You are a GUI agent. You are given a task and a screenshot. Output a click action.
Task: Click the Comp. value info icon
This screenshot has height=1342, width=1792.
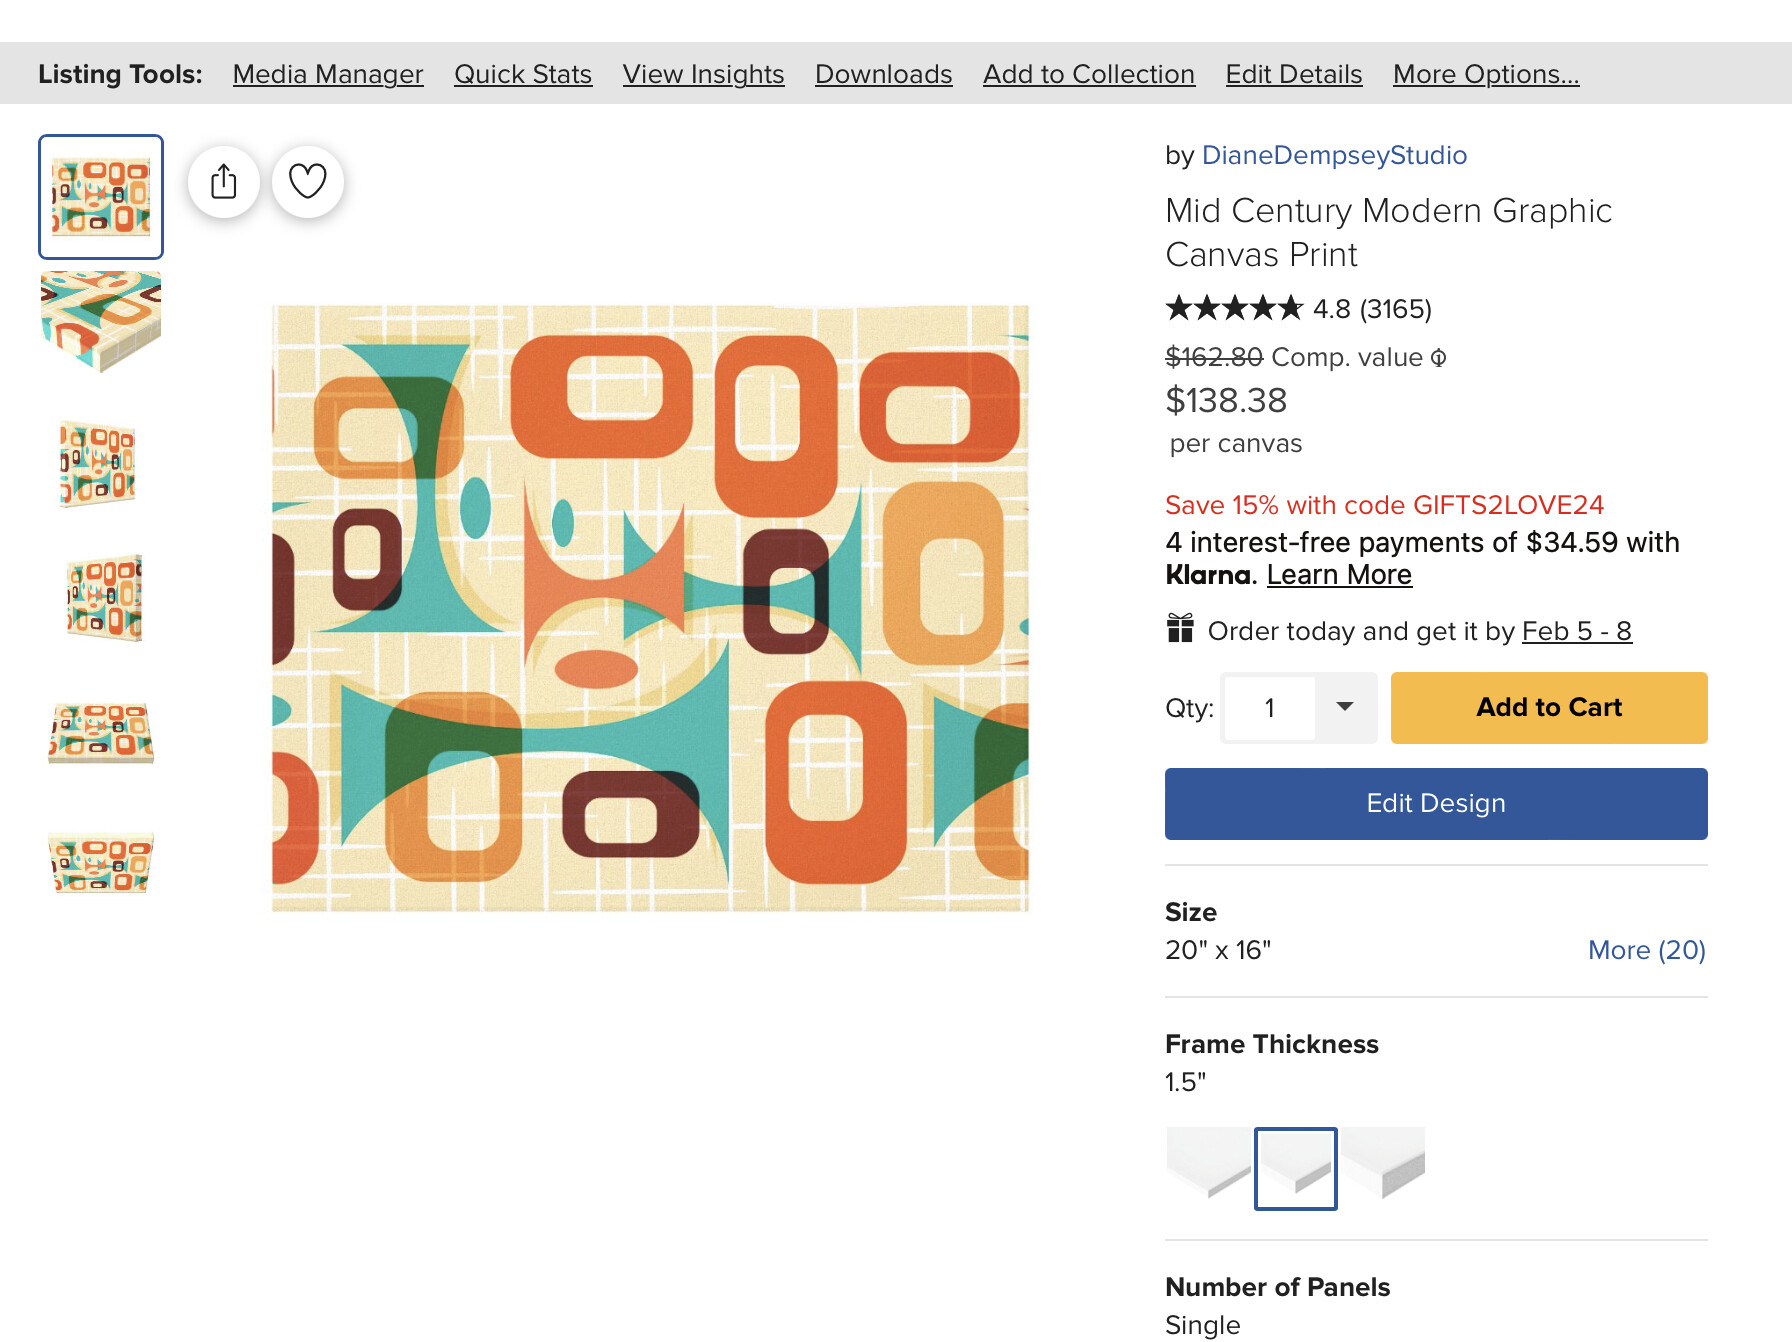tap(1438, 358)
